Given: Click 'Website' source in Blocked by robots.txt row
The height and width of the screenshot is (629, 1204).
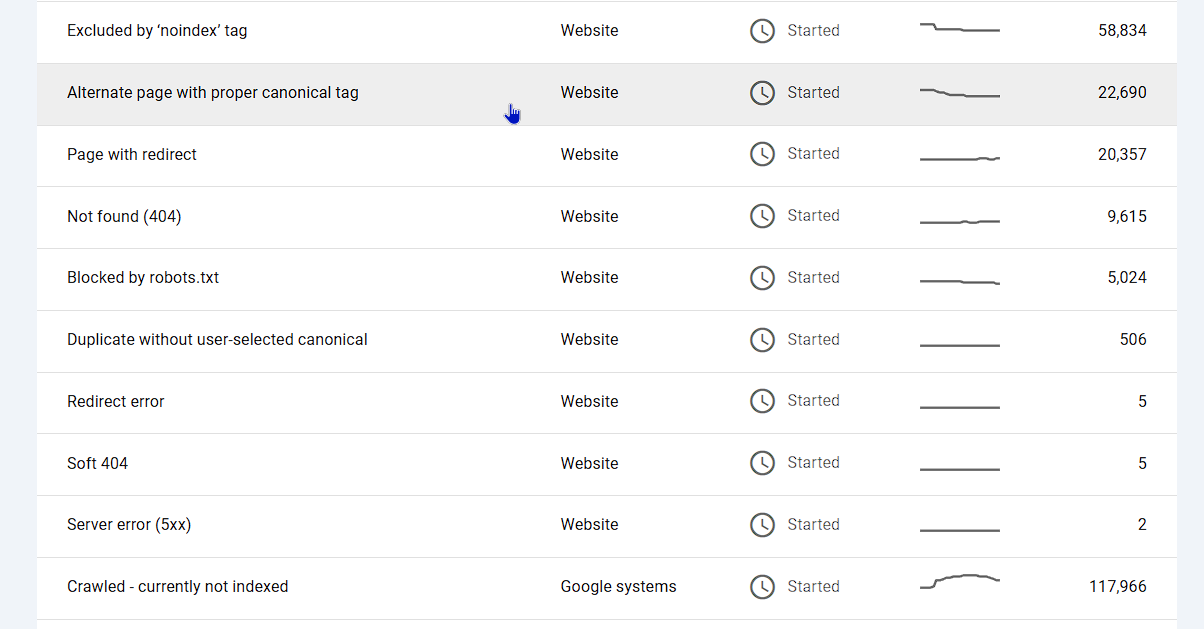Looking at the screenshot, I should [x=589, y=278].
